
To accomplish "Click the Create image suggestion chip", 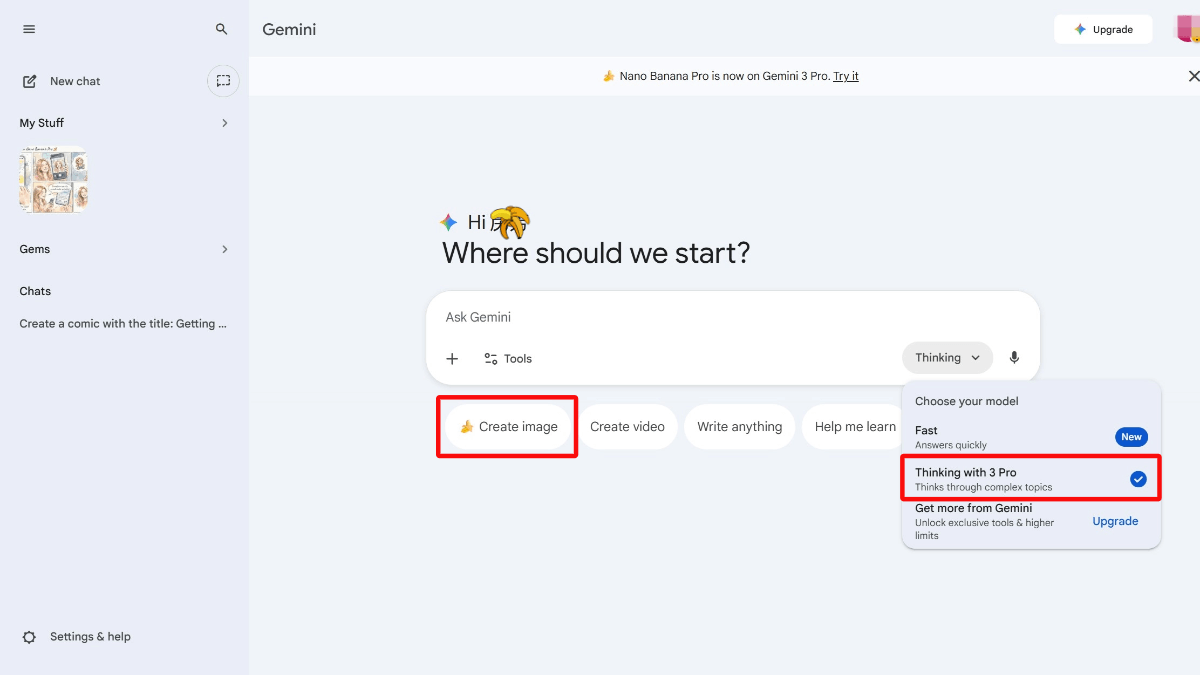I will [x=507, y=426].
